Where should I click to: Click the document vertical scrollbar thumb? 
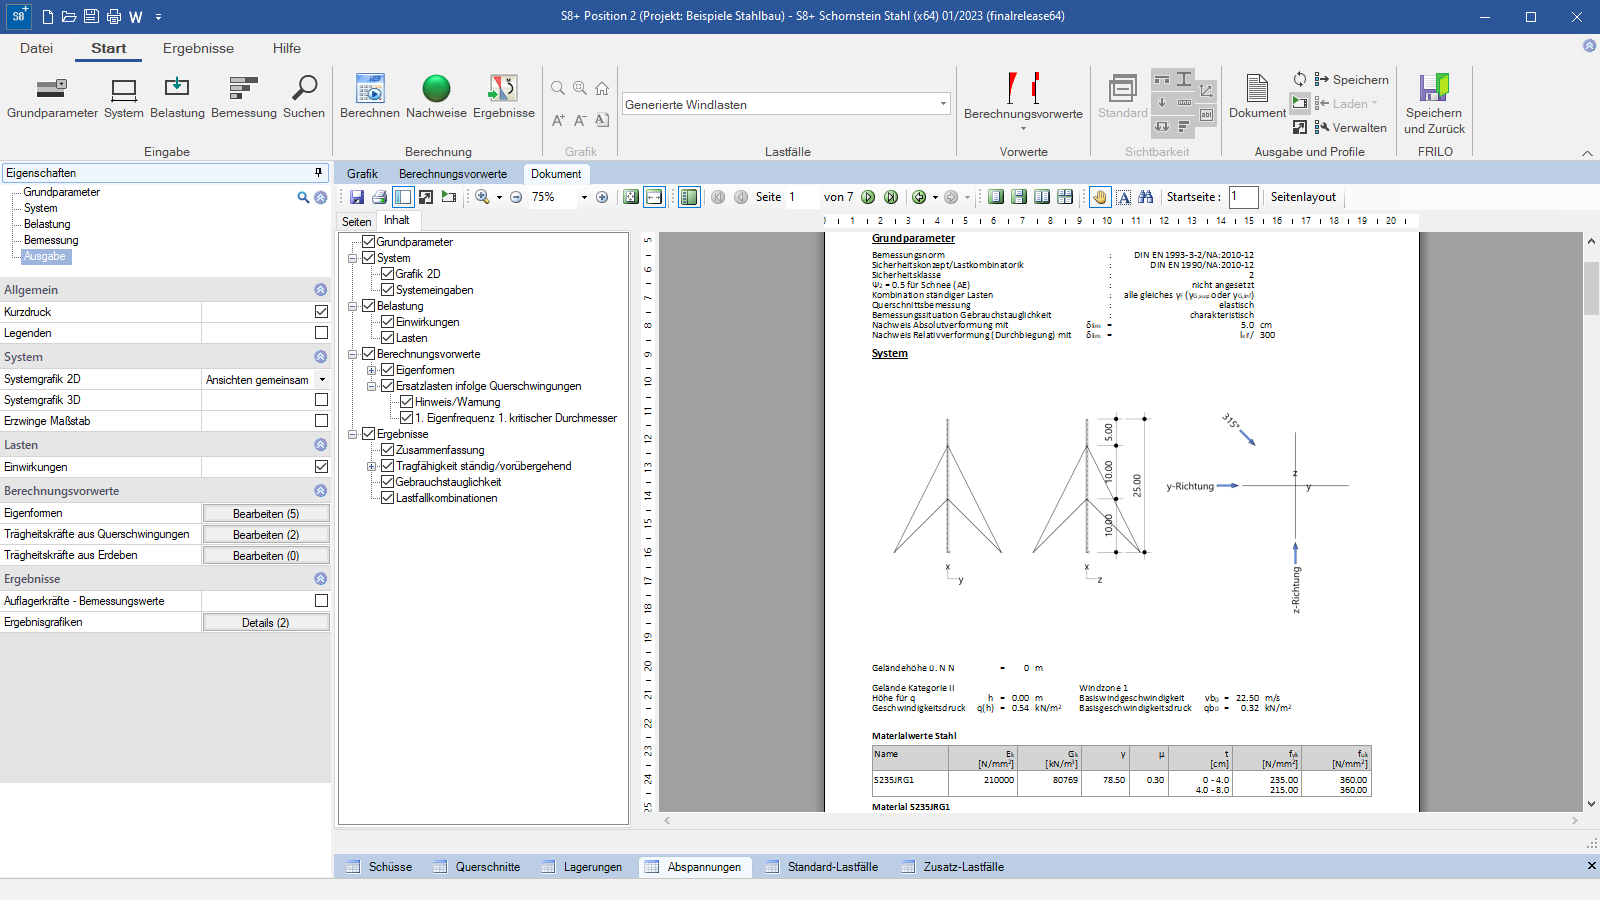point(1591,290)
